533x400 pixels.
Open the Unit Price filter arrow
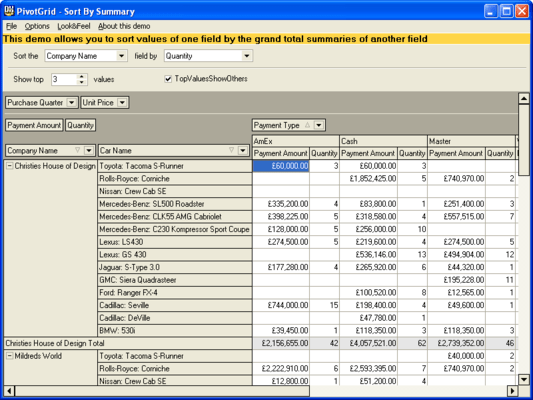pyautogui.click(x=122, y=103)
